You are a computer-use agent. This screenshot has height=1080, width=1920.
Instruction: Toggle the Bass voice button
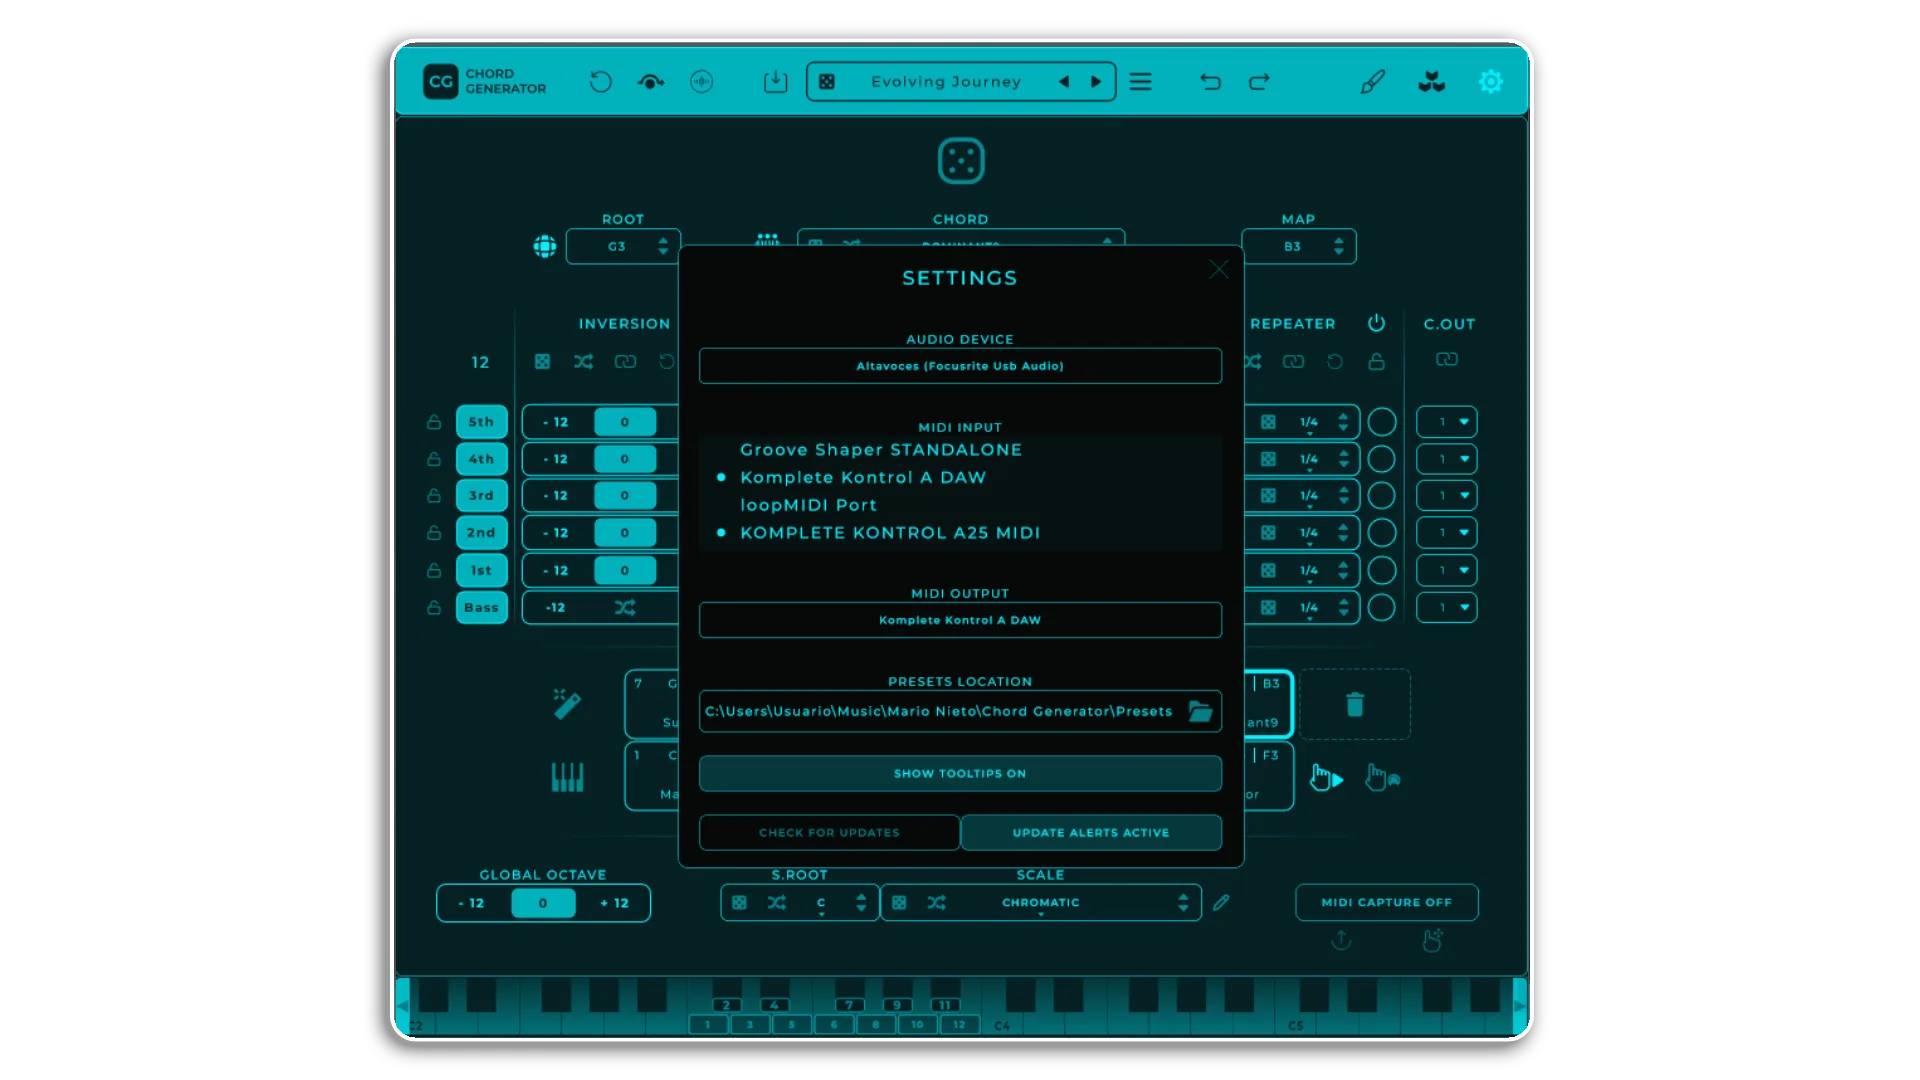(481, 607)
